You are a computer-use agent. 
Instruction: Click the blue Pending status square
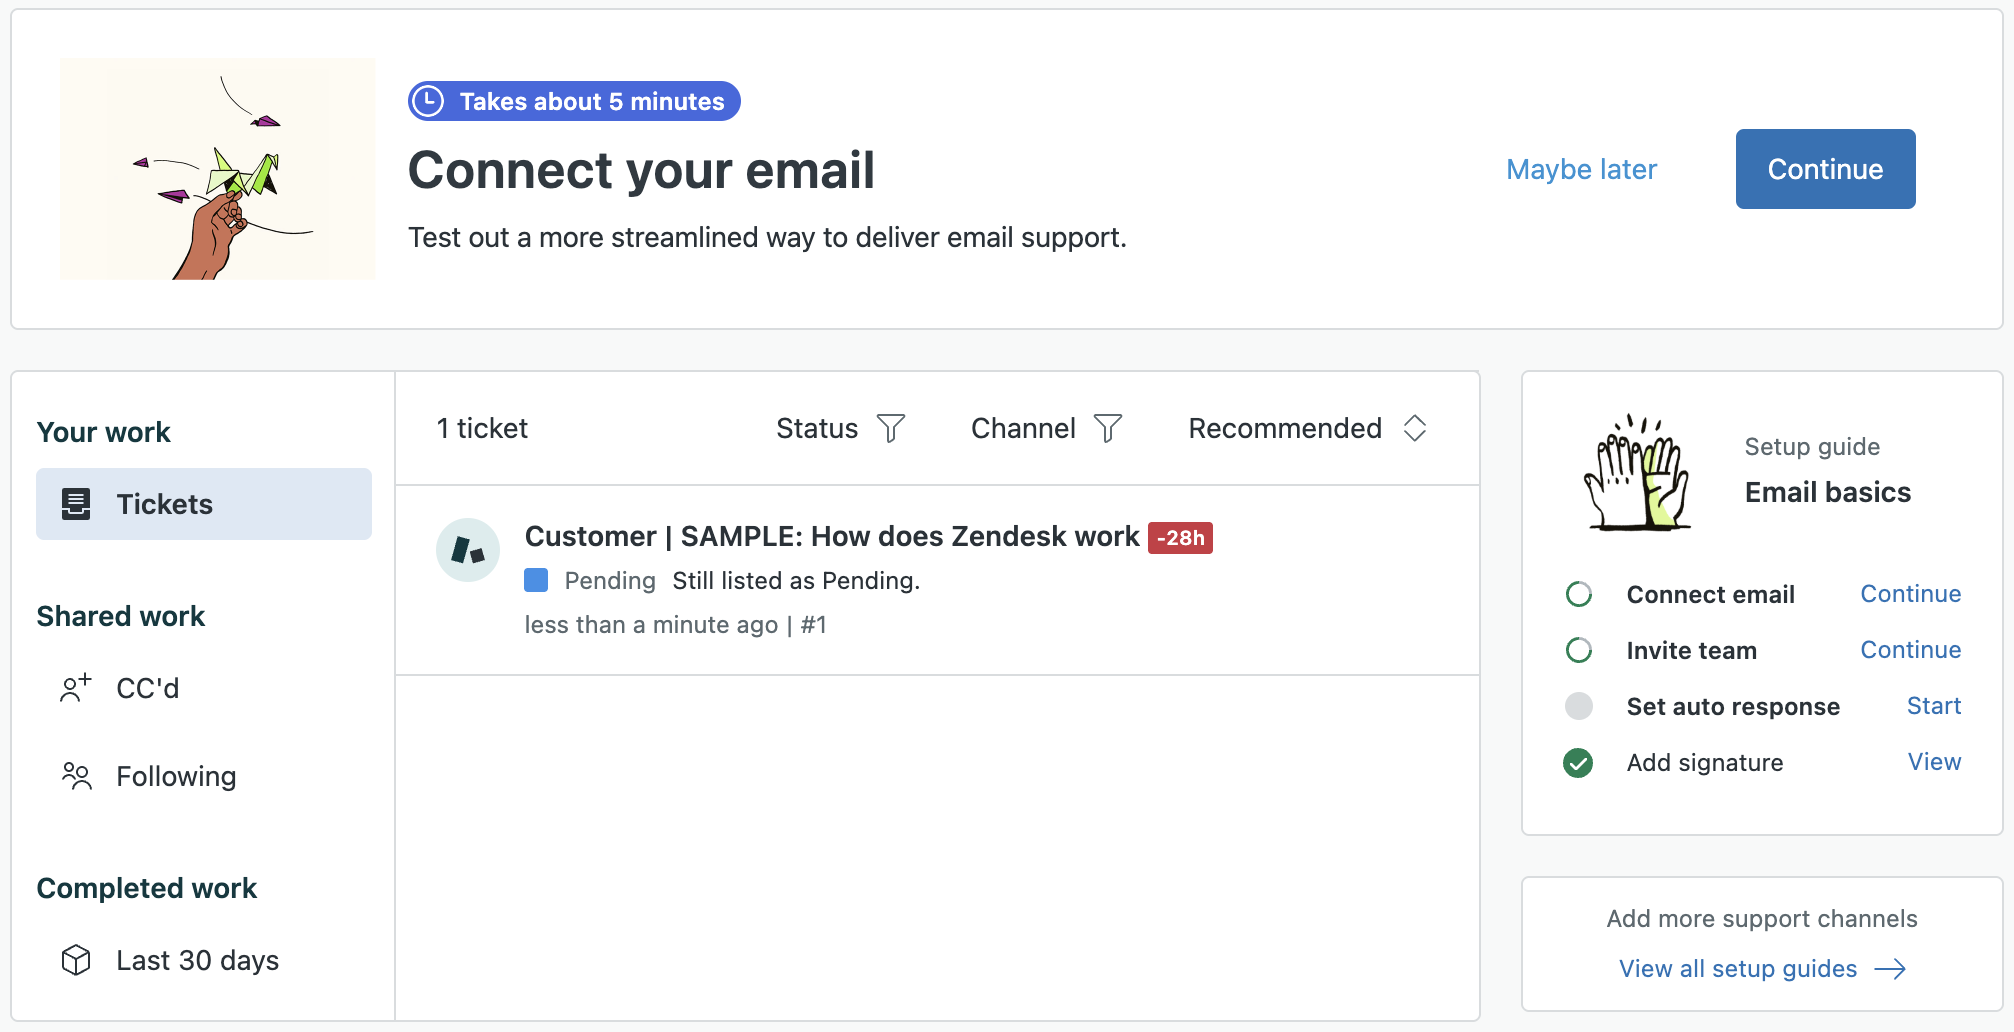tap(536, 580)
